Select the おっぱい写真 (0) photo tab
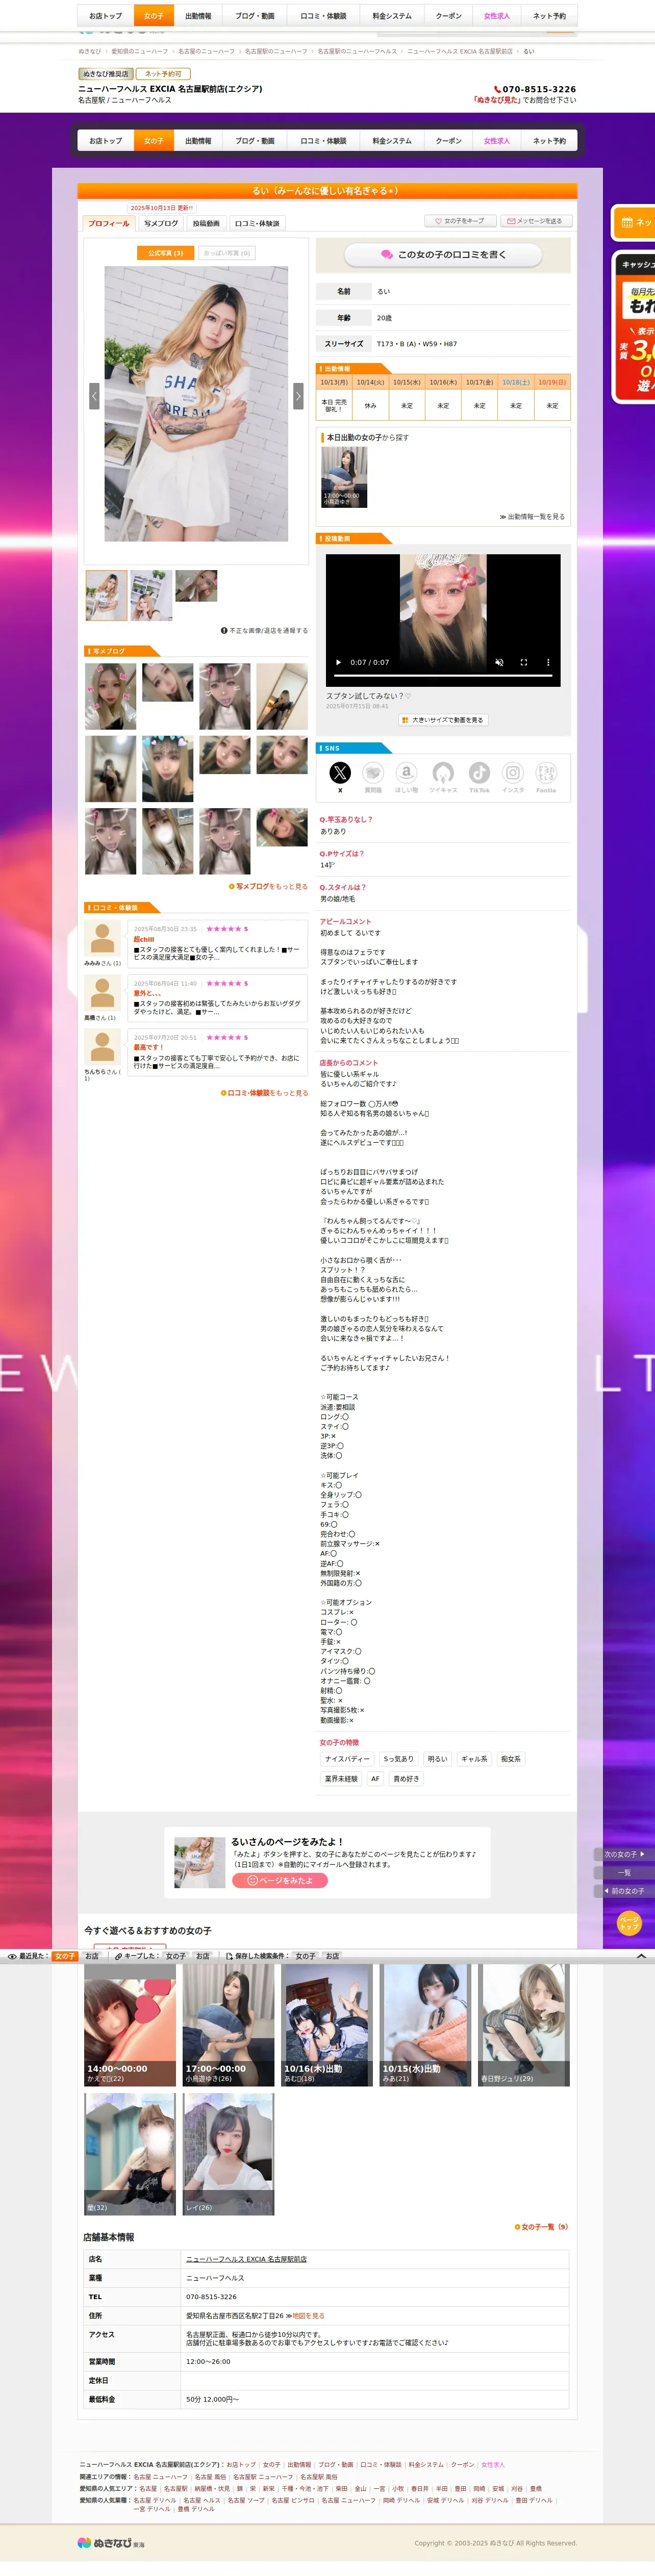The image size is (655, 2576). pos(227,253)
